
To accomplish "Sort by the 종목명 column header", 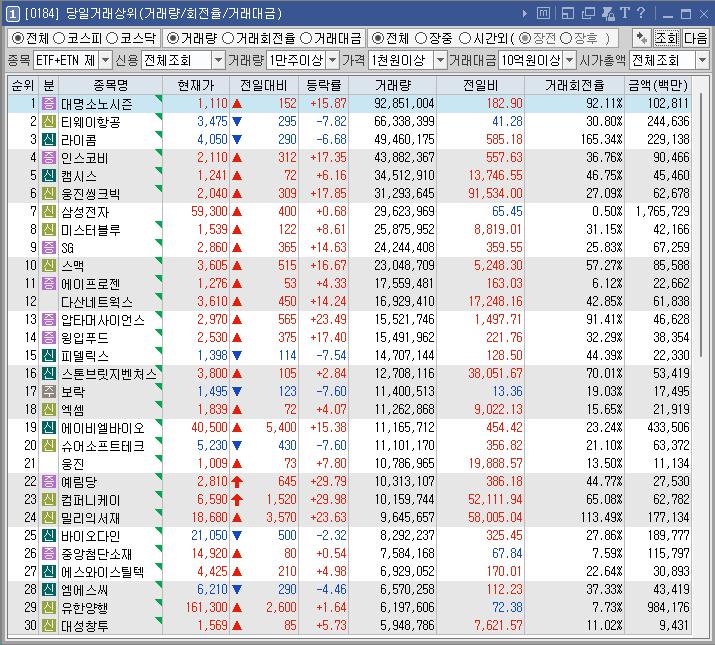I will pos(110,85).
